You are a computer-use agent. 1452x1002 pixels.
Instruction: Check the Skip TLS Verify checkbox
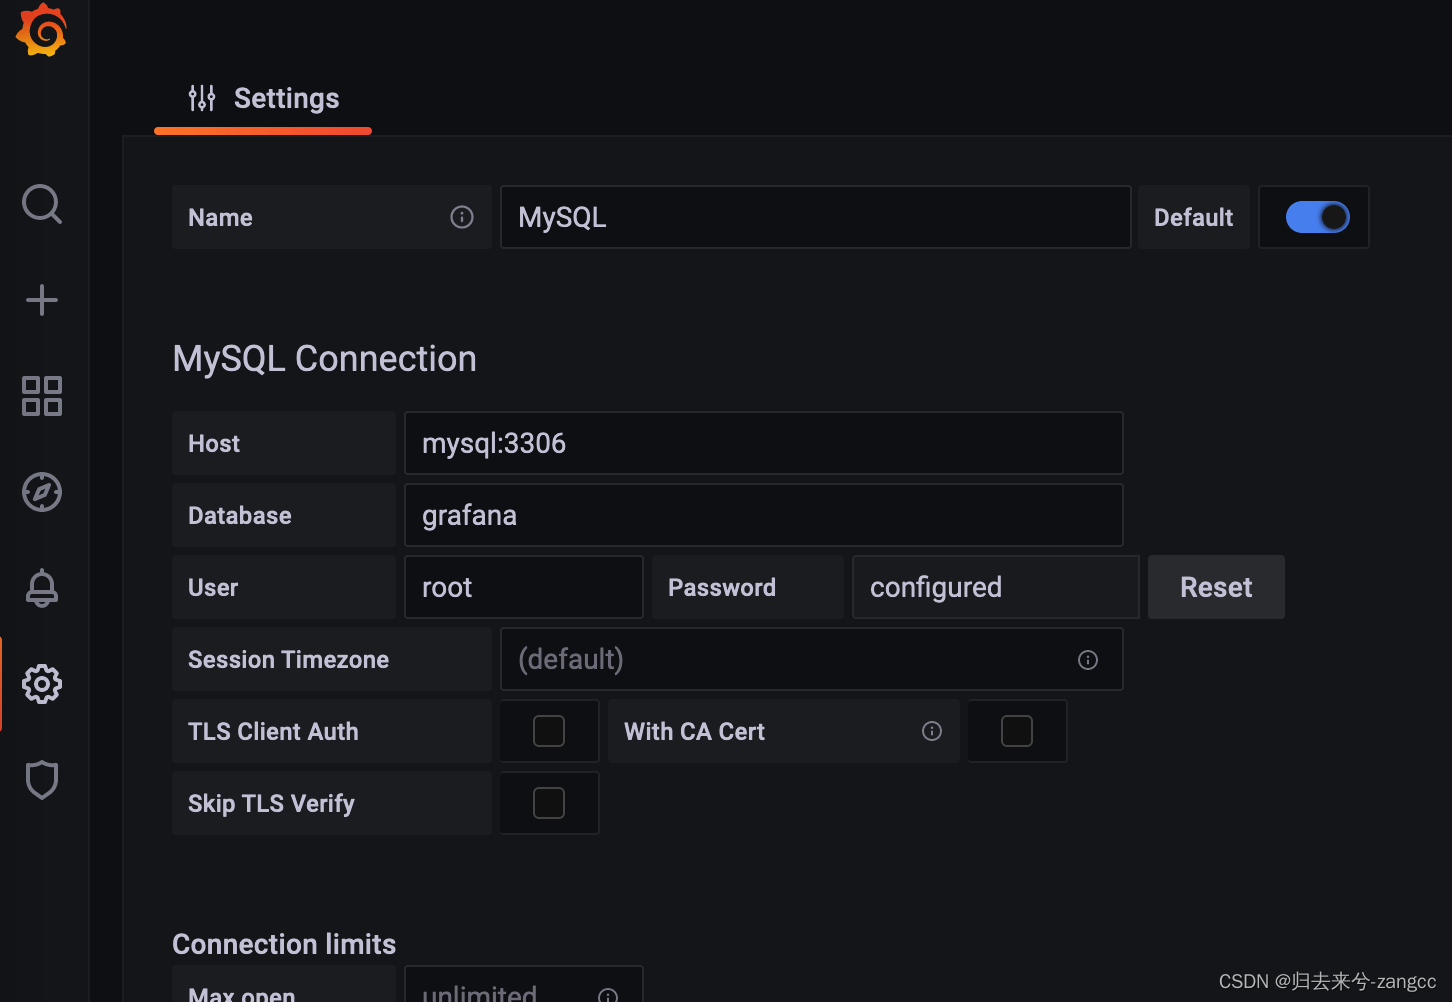pyautogui.click(x=549, y=803)
